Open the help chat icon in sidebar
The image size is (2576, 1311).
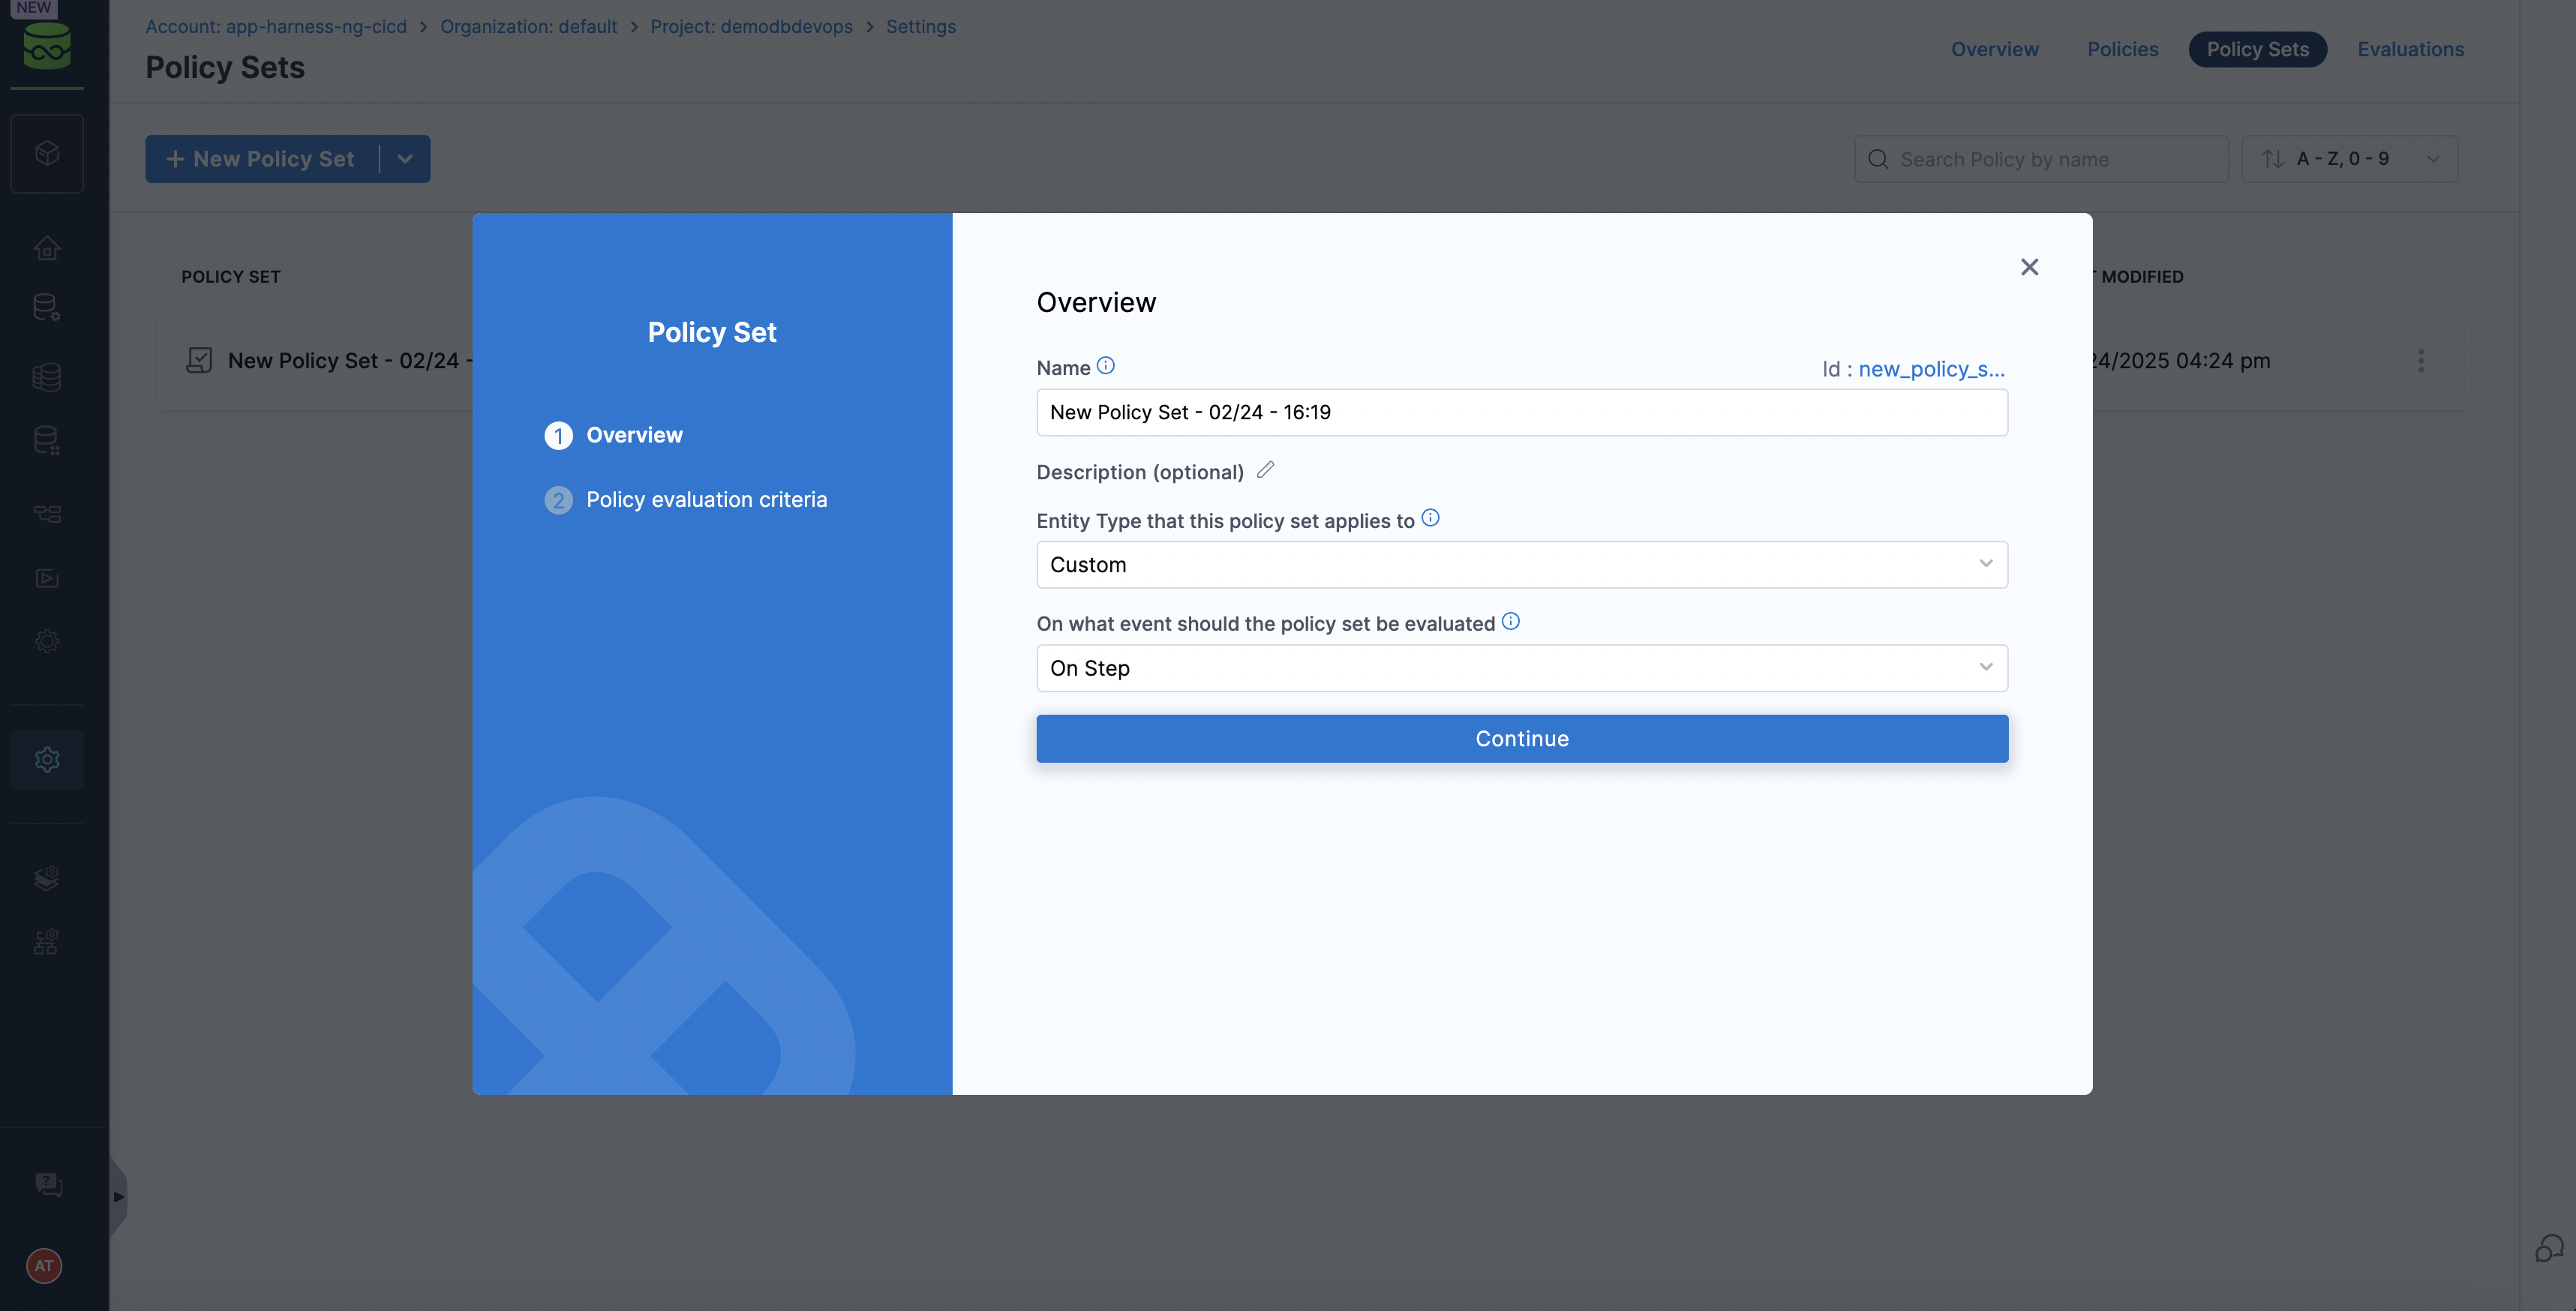(48, 1184)
